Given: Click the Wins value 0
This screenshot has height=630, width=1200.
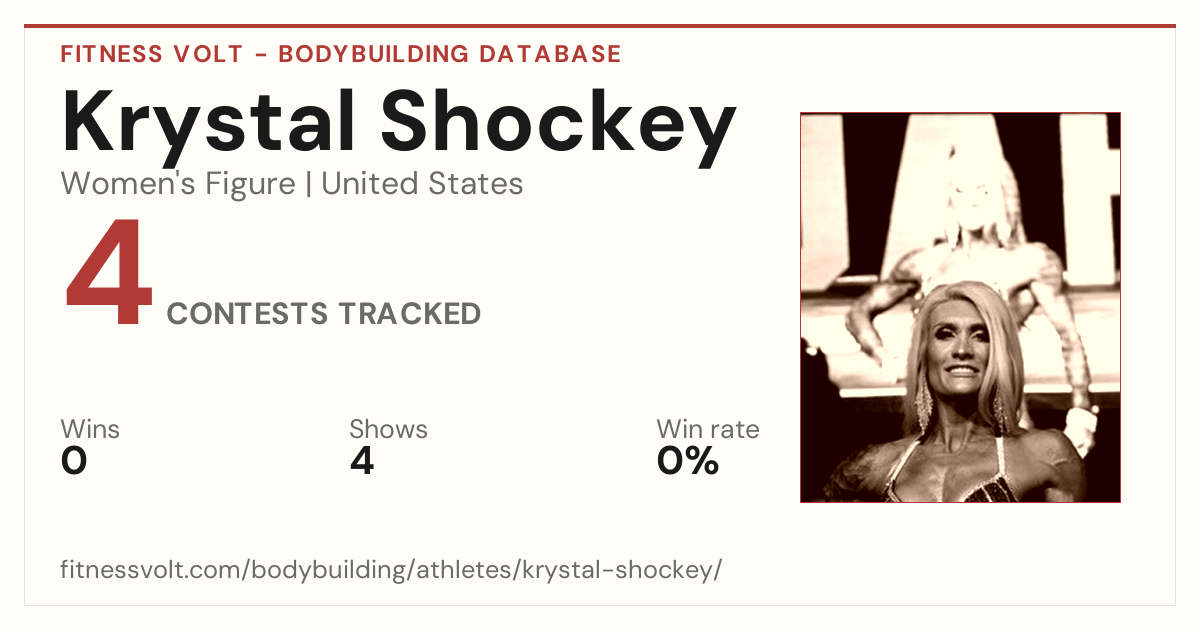Looking at the screenshot, I should coord(74,461).
